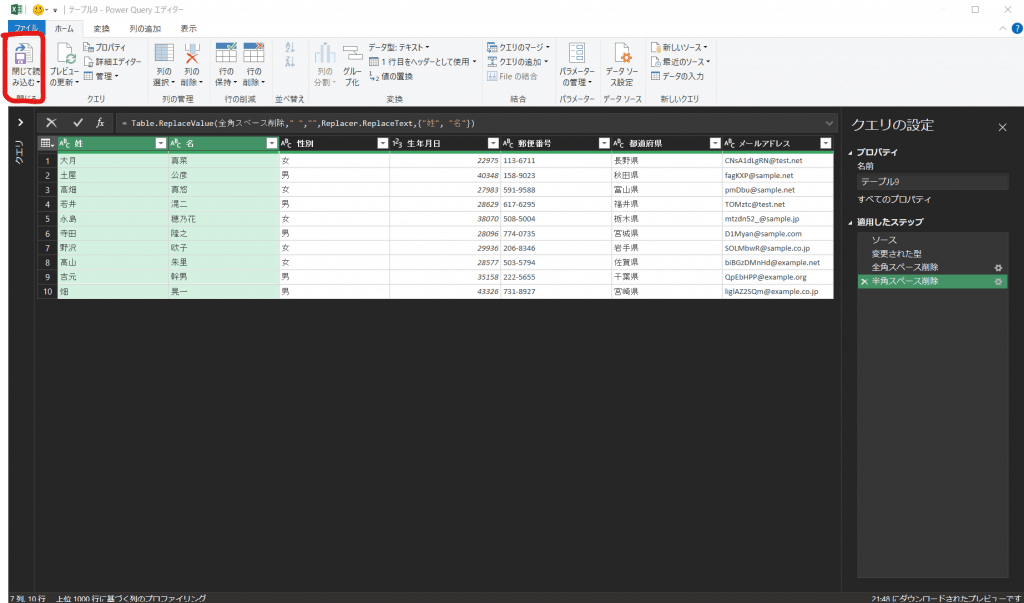
Task: Open the 列の追加 ribbon tab
Action: [144, 29]
